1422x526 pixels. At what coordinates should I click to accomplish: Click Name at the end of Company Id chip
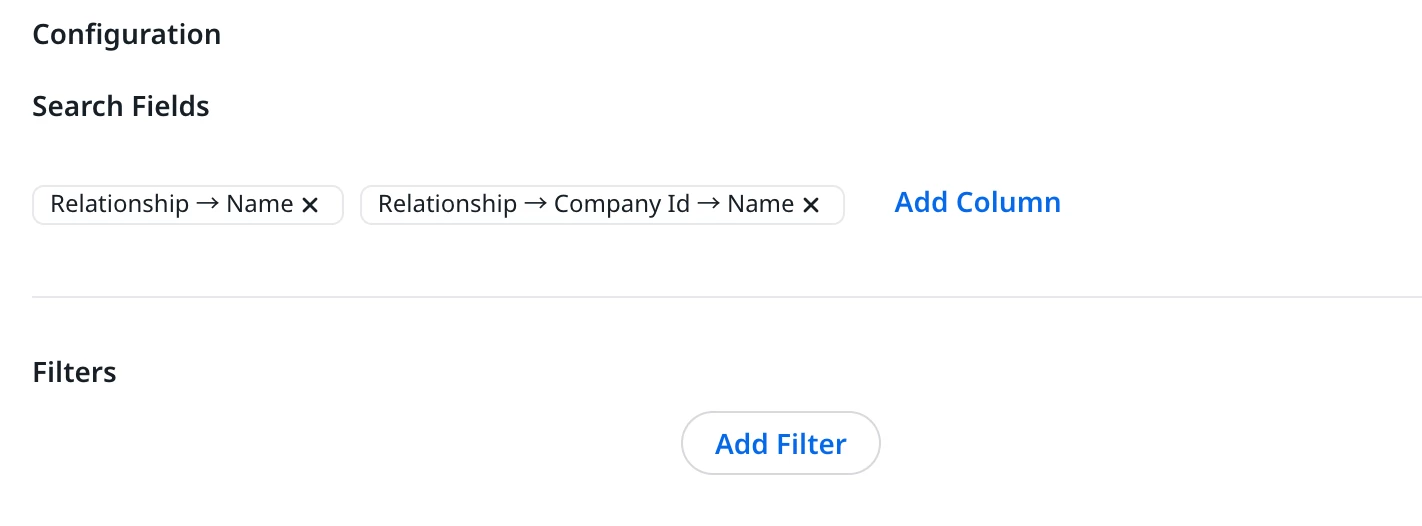click(x=760, y=204)
